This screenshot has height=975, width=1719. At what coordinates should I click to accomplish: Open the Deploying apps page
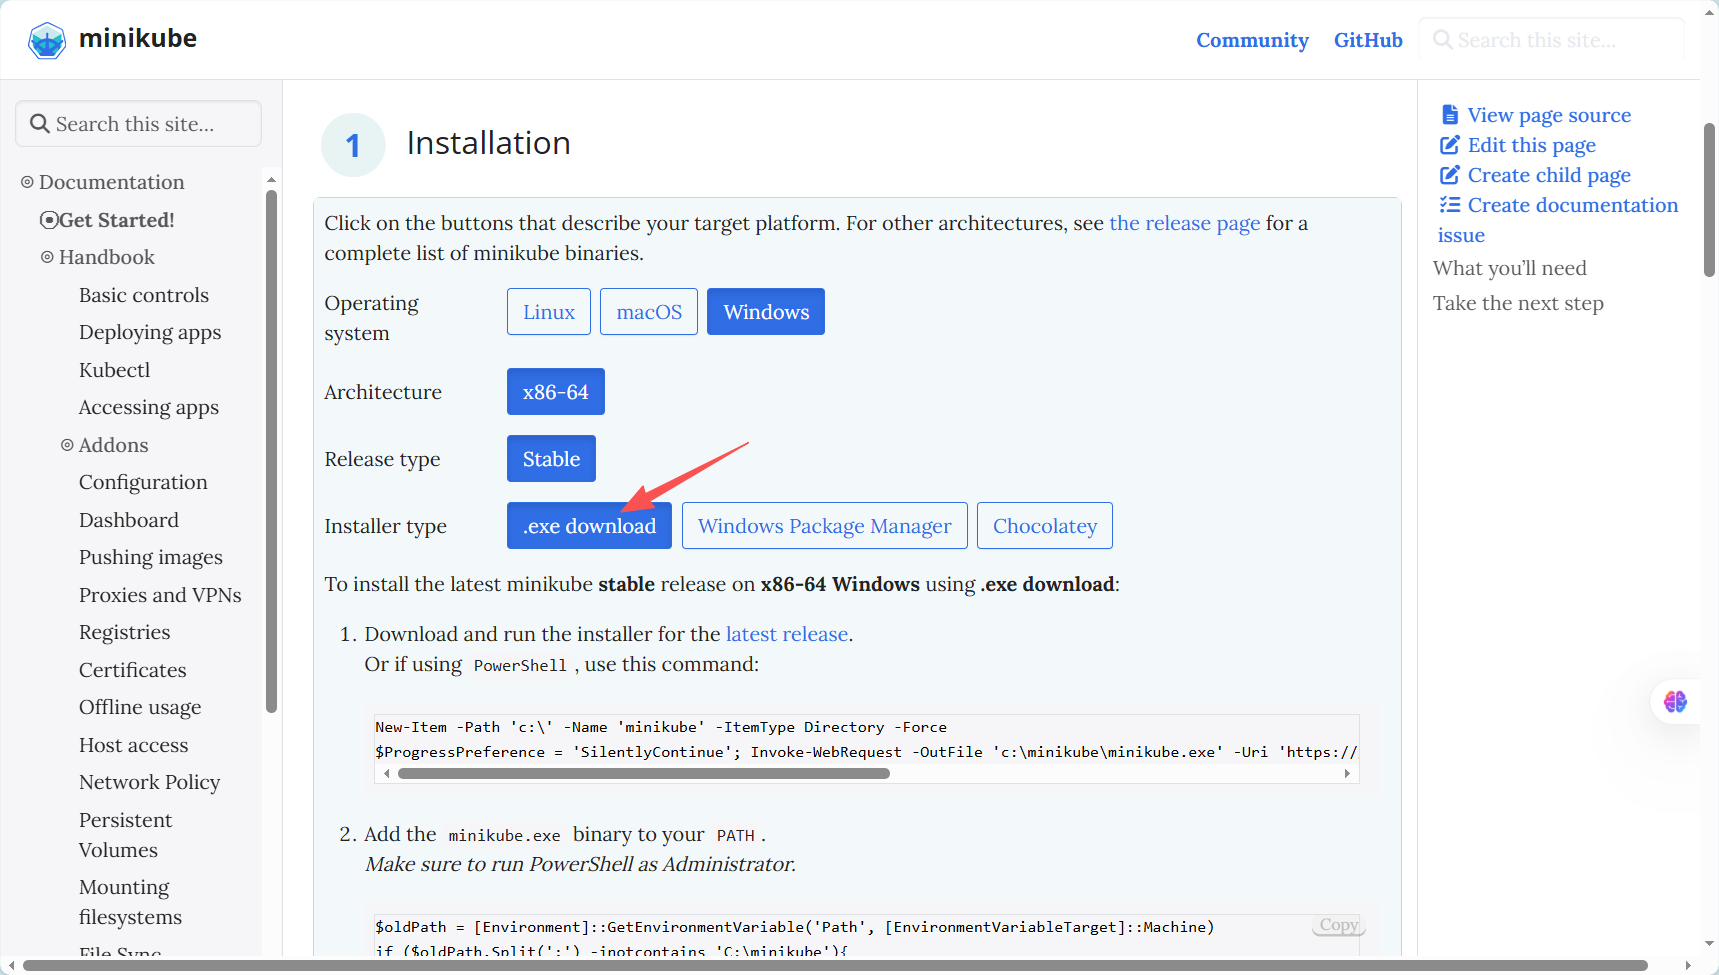(150, 332)
